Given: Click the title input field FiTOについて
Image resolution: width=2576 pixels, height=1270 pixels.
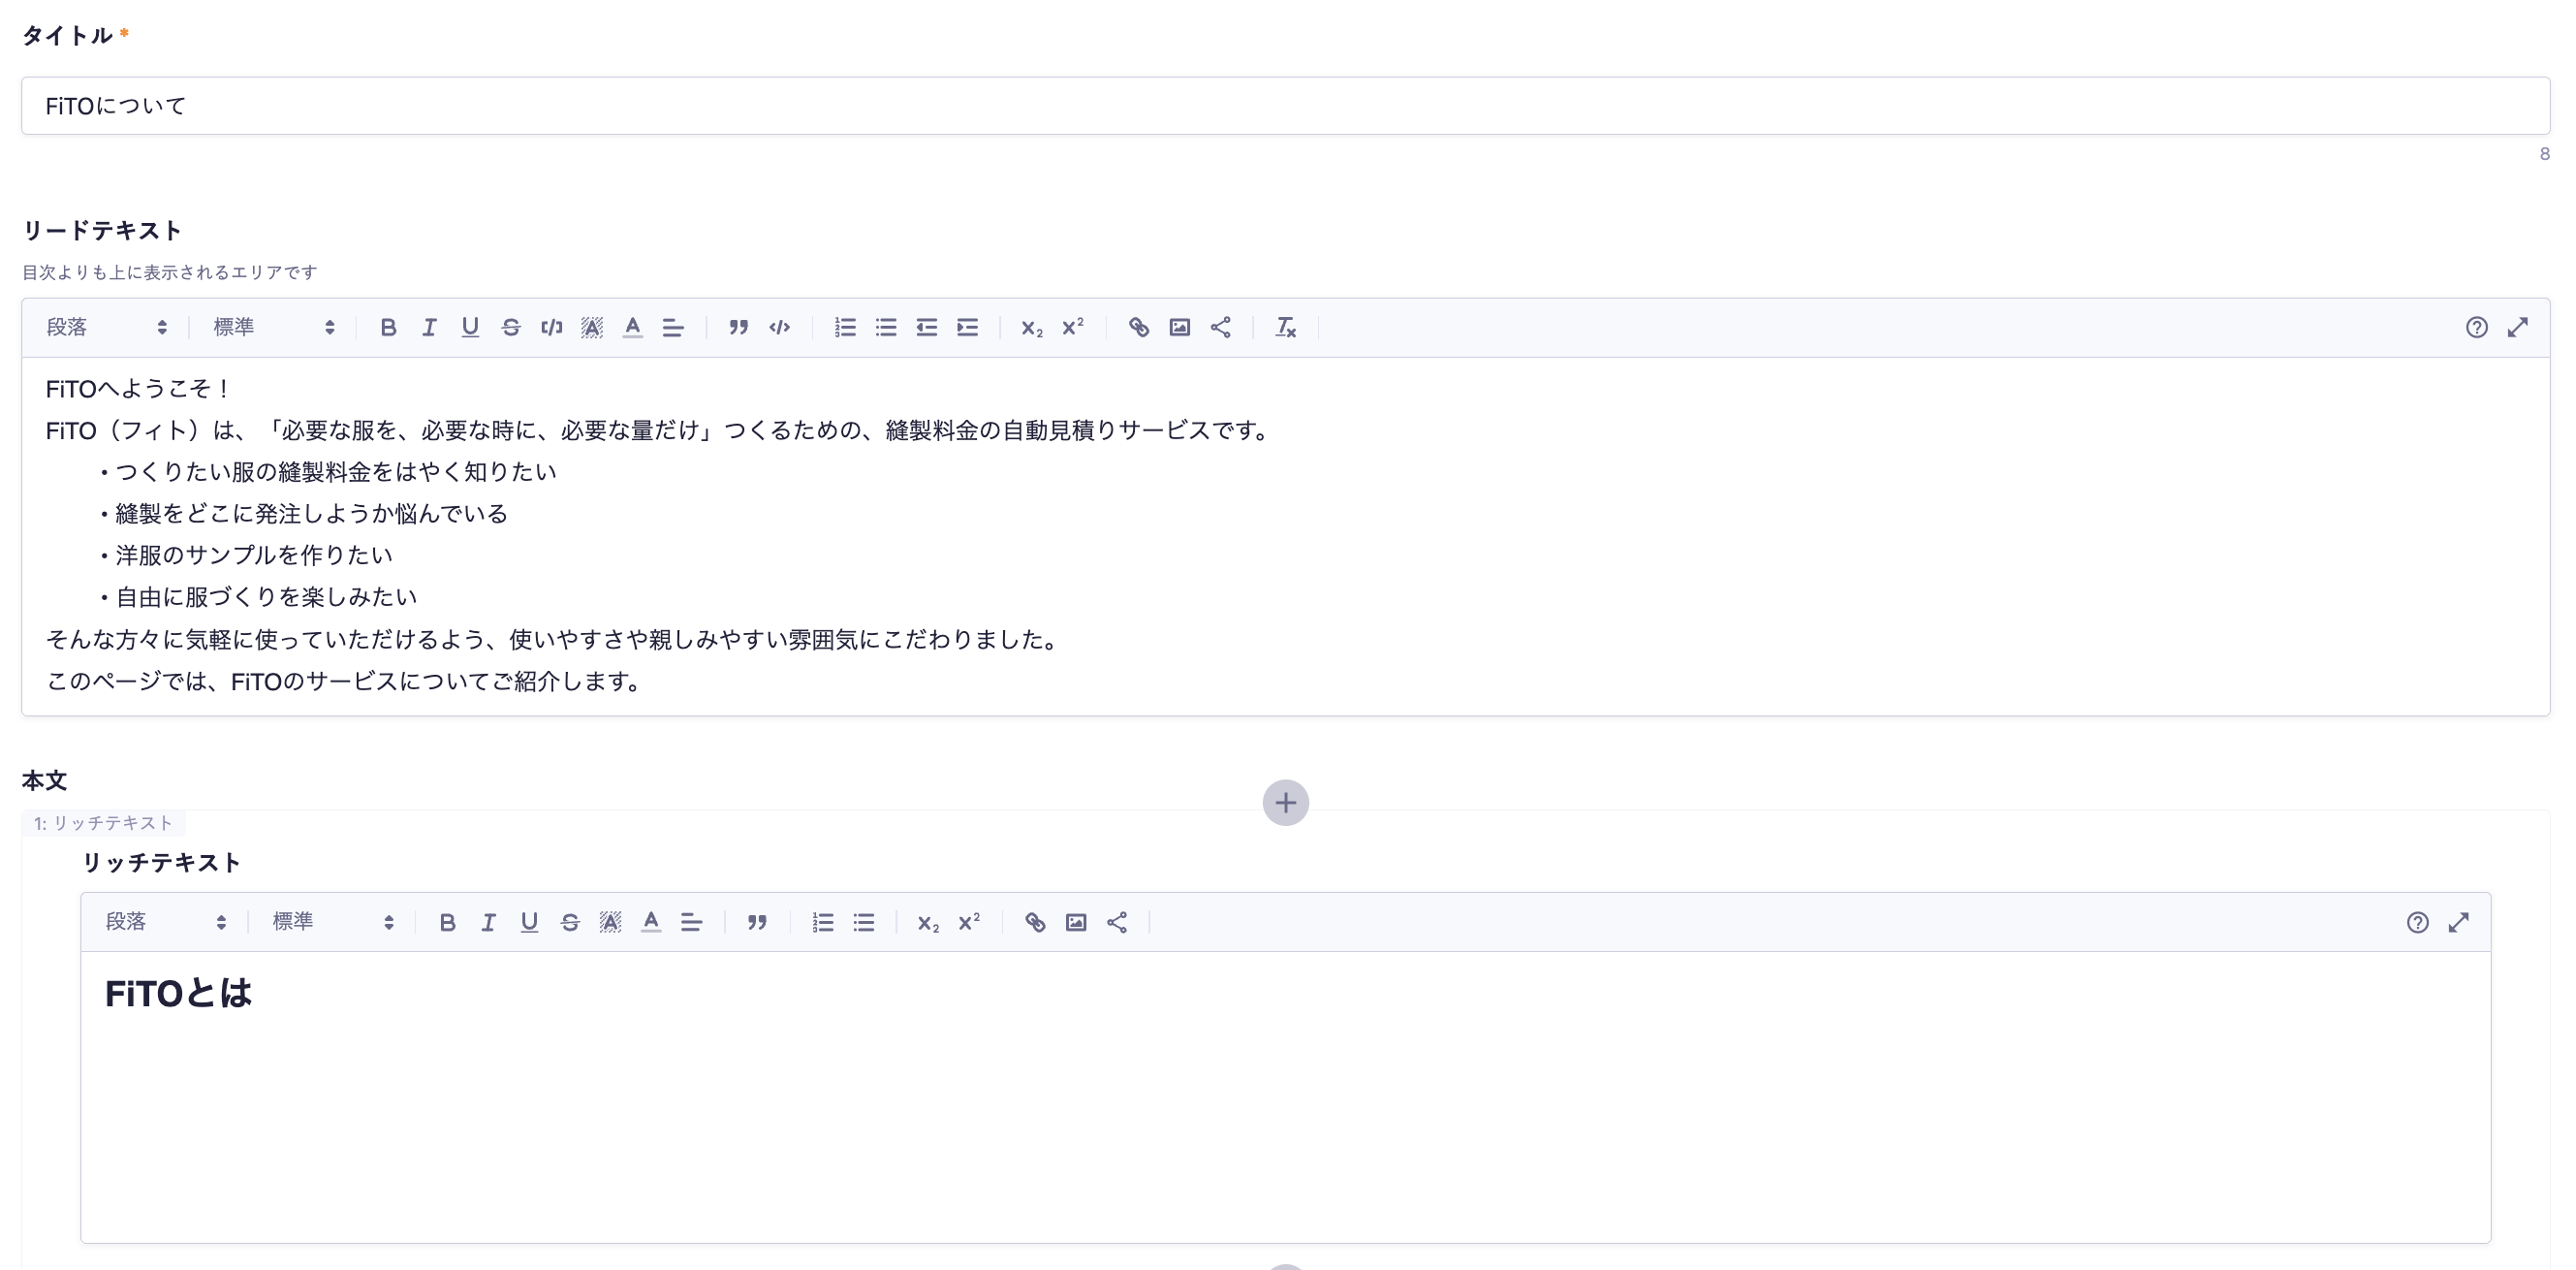Looking at the screenshot, I should pyautogui.click(x=1286, y=106).
